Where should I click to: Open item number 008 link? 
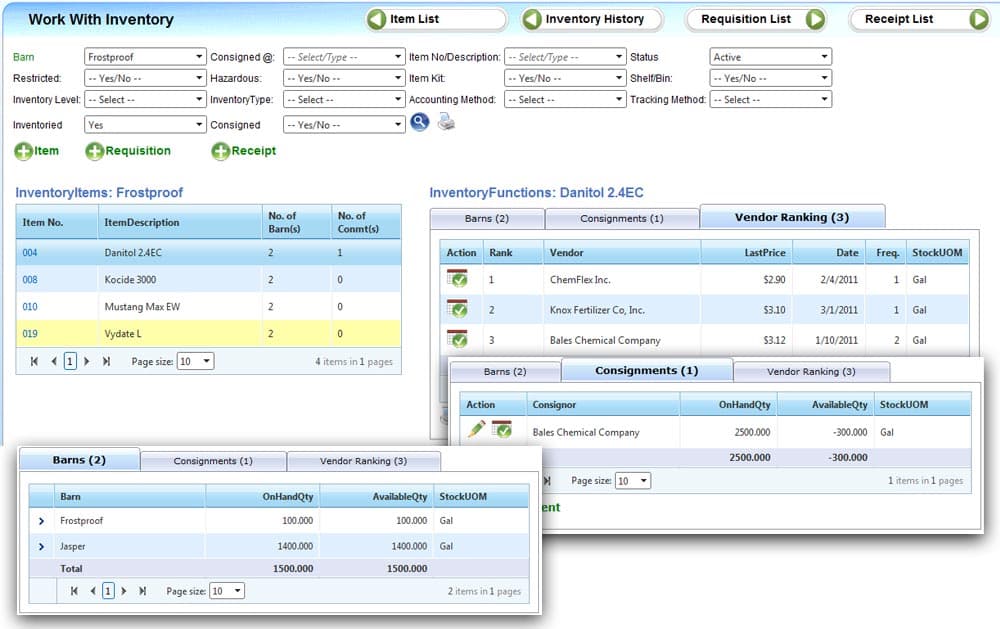coord(30,280)
